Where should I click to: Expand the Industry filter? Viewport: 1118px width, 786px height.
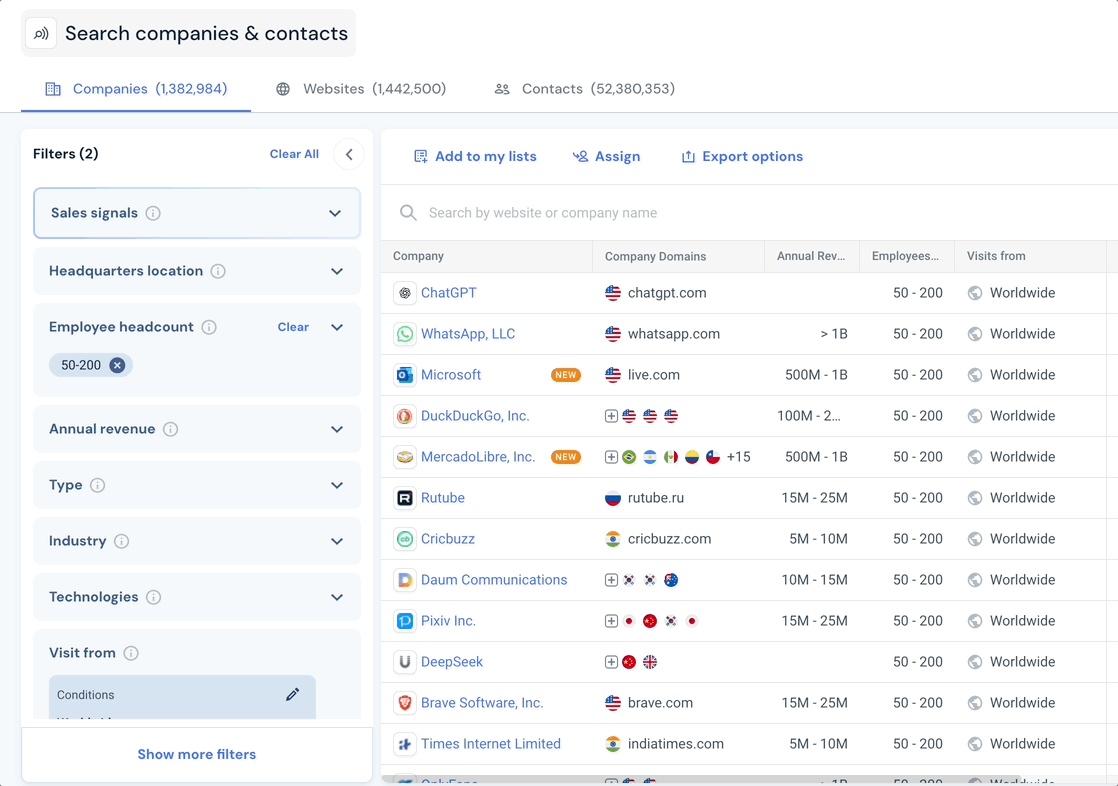pyautogui.click(x=337, y=541)
